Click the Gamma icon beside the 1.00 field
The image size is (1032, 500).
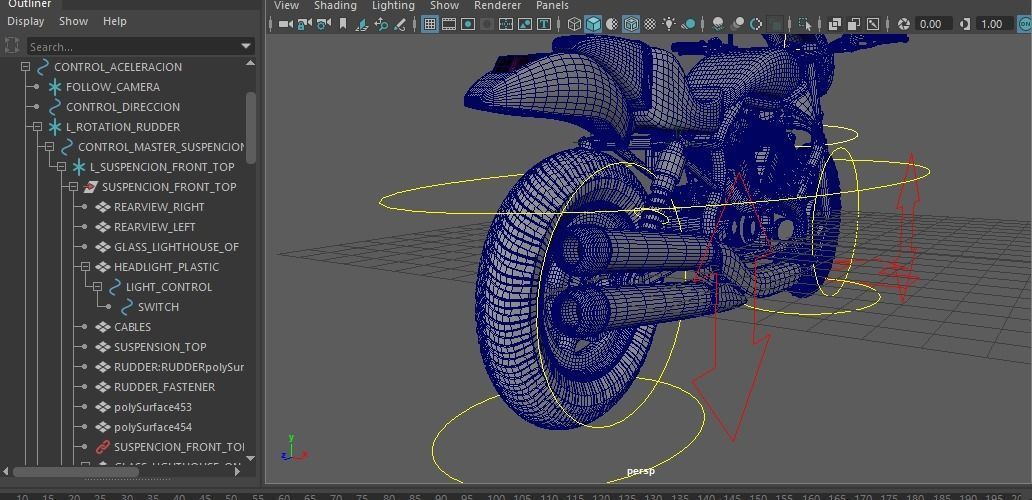point(965,24)
